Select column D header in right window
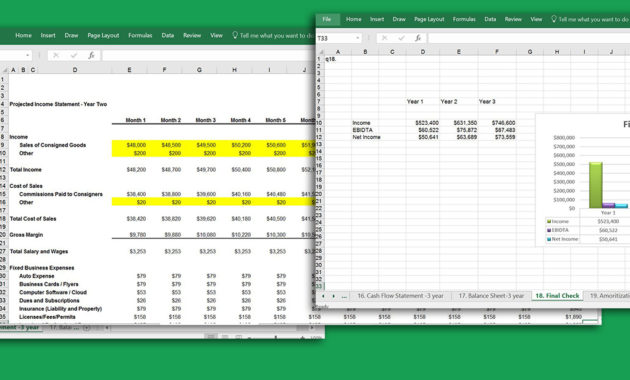Image resolution: width=630 pixels, height=380 pixels. [423, 52]
